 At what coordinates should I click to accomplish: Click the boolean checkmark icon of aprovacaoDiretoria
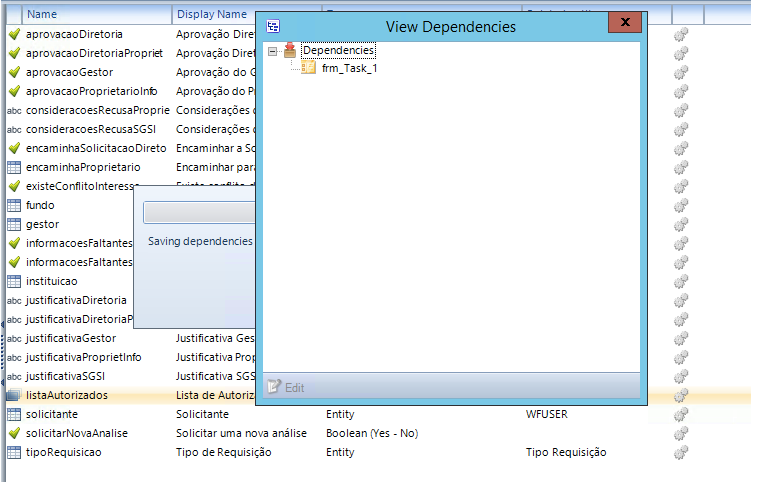pyautogui.click(x=14, y=34)
